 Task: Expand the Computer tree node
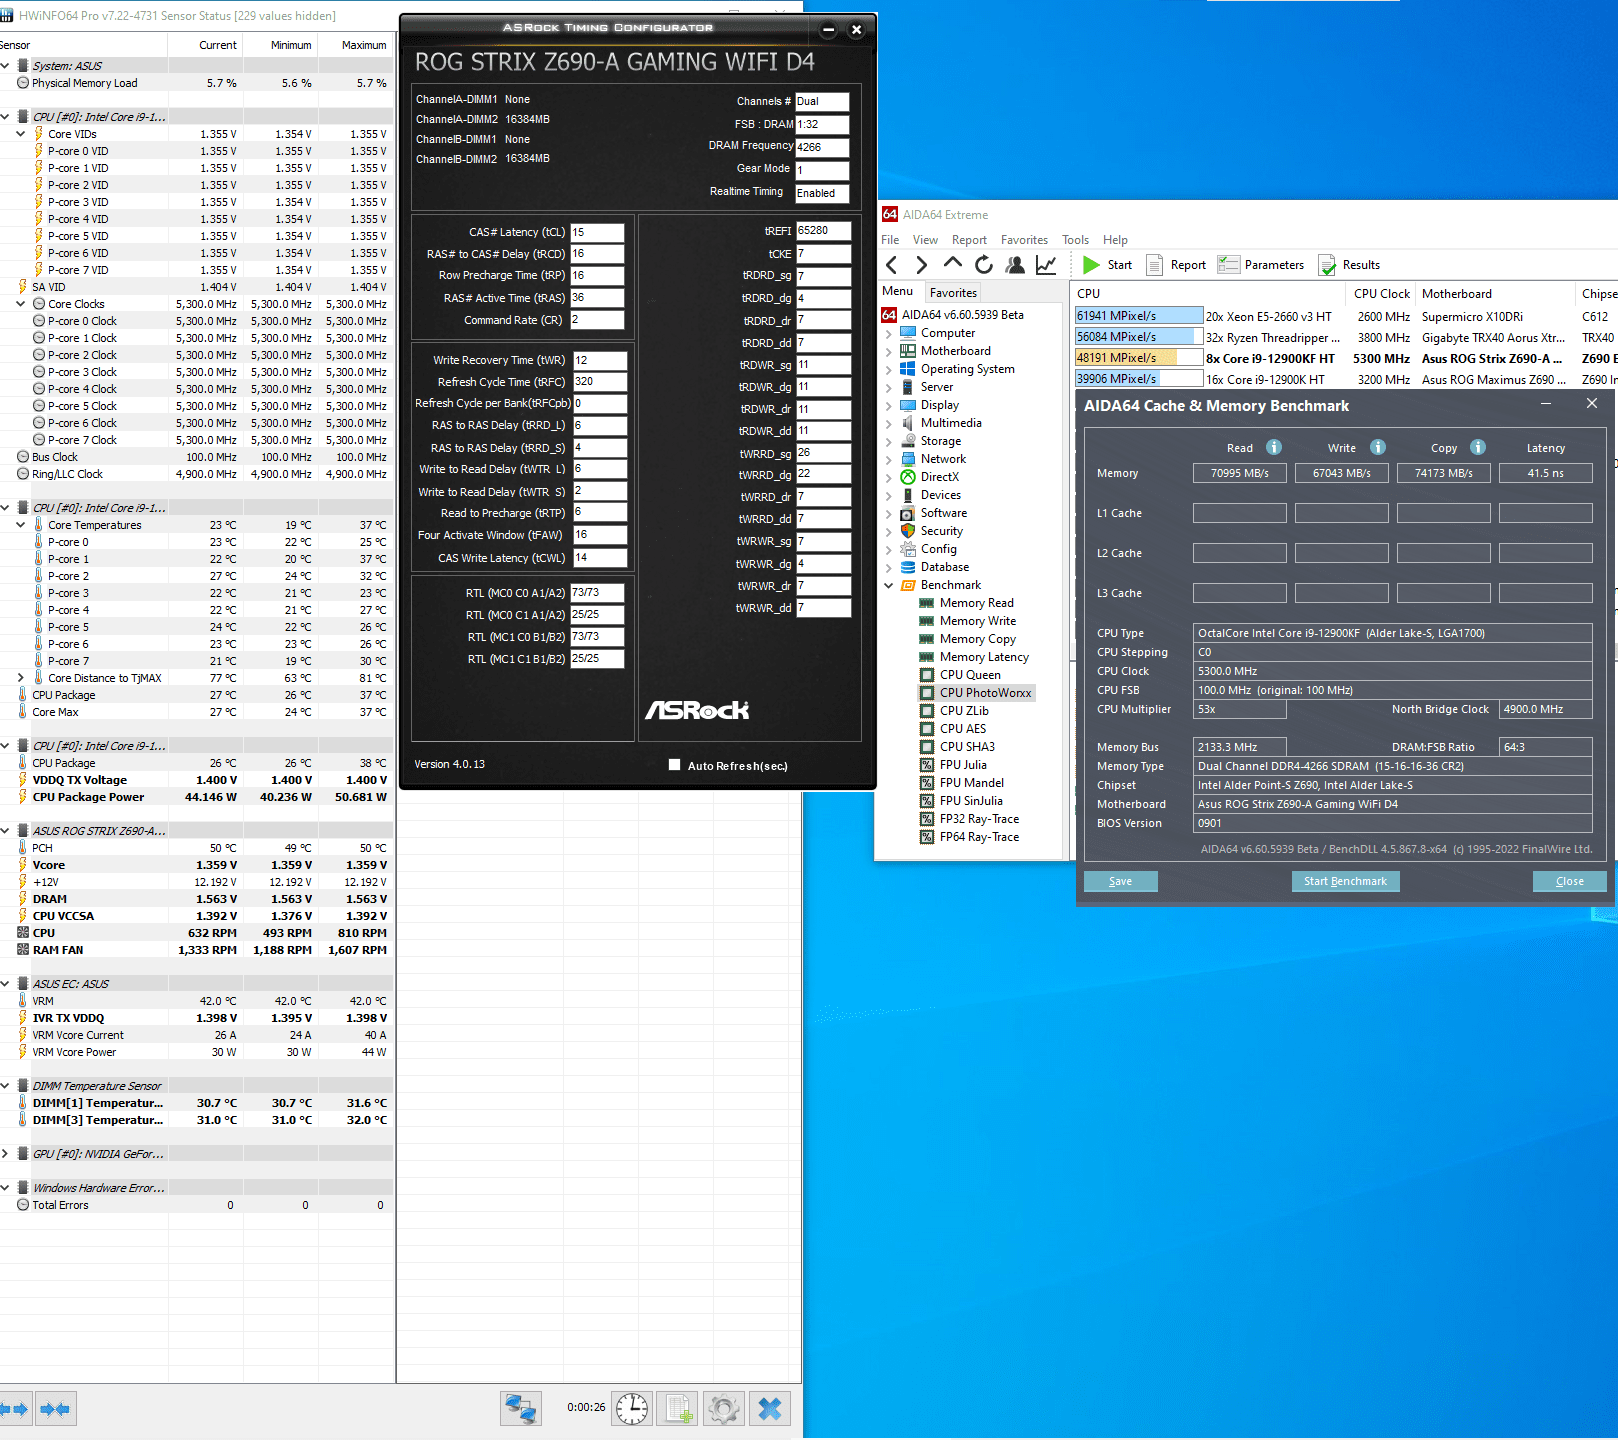click(x=889, y=333)
